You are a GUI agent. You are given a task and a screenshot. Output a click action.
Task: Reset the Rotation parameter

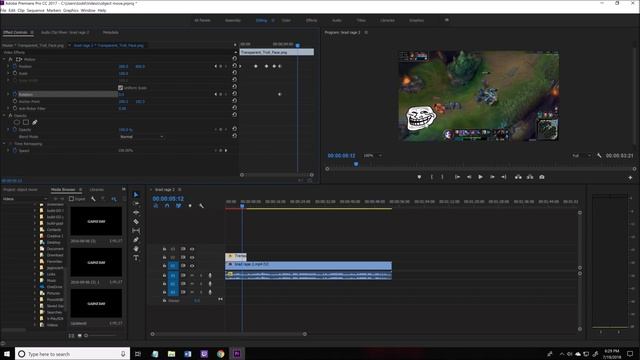pyautogui.click(x=235, y=94)
